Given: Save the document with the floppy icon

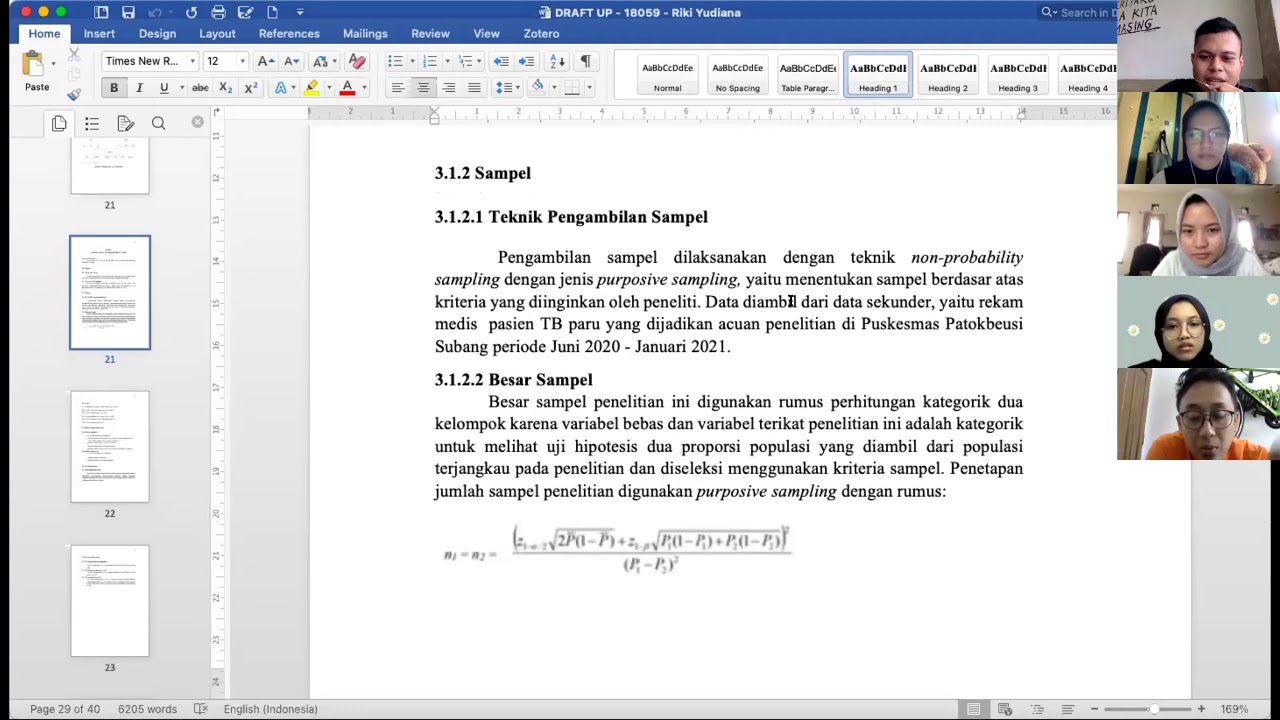Looking at the screenshot, I should click(128, 12).
